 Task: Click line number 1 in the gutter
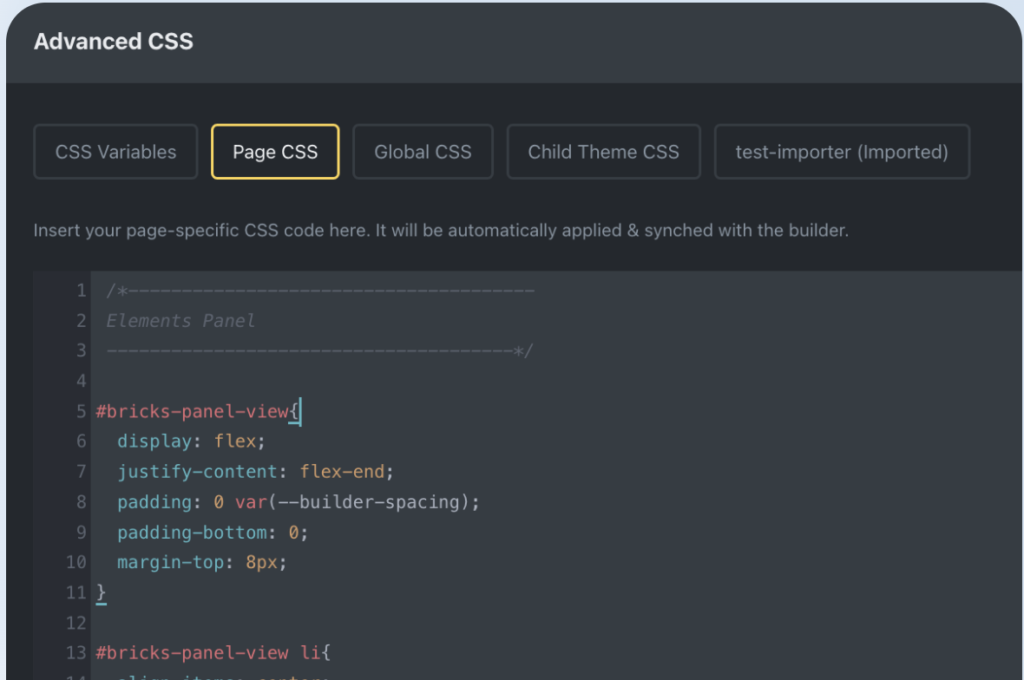(x=80, y=291)
